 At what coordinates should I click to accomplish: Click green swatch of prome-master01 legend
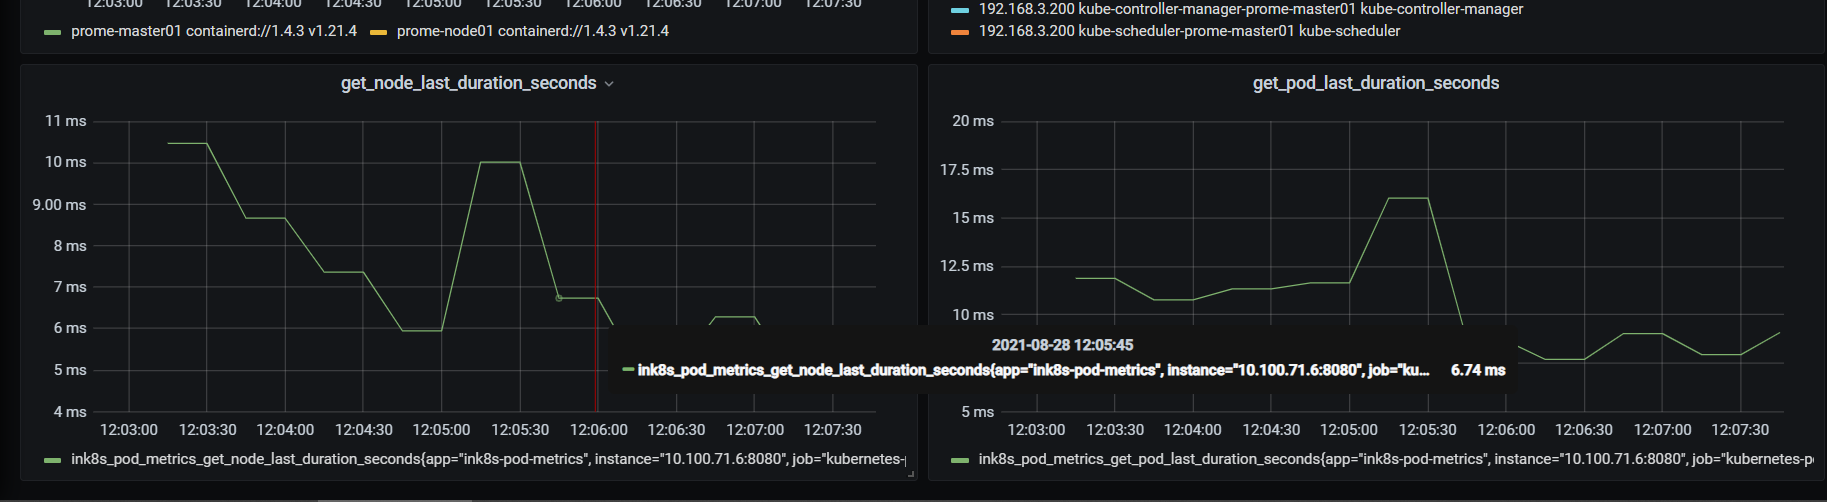coord(53,32)
